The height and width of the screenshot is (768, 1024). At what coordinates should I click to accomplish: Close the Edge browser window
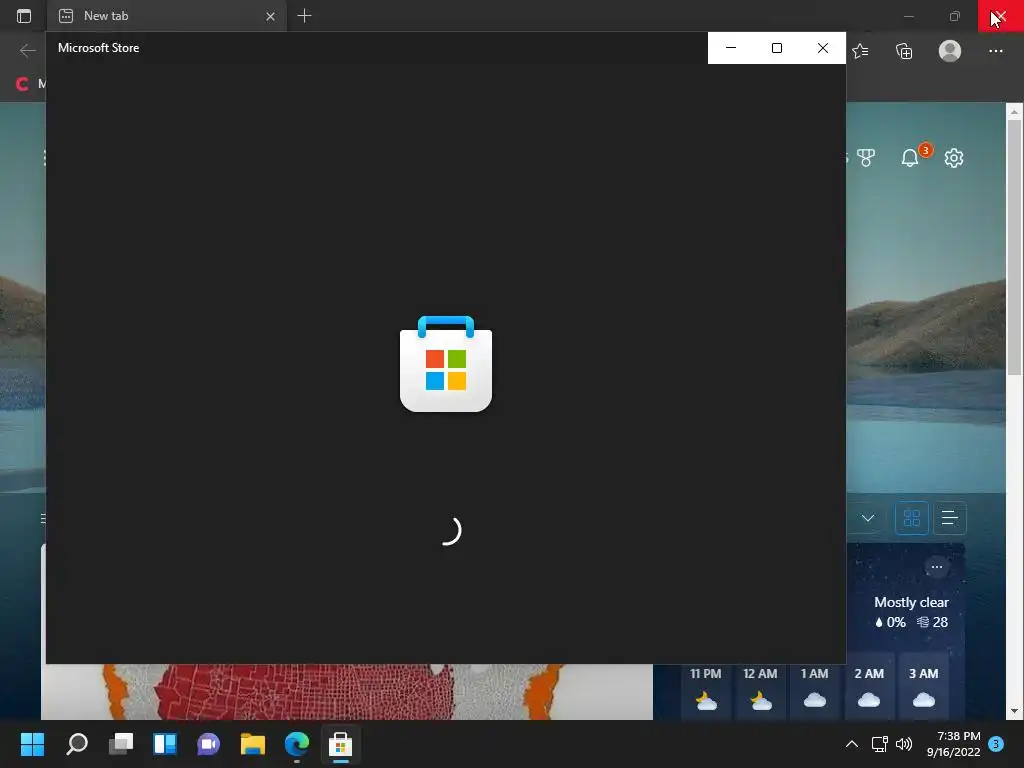tap(1000, 16)
